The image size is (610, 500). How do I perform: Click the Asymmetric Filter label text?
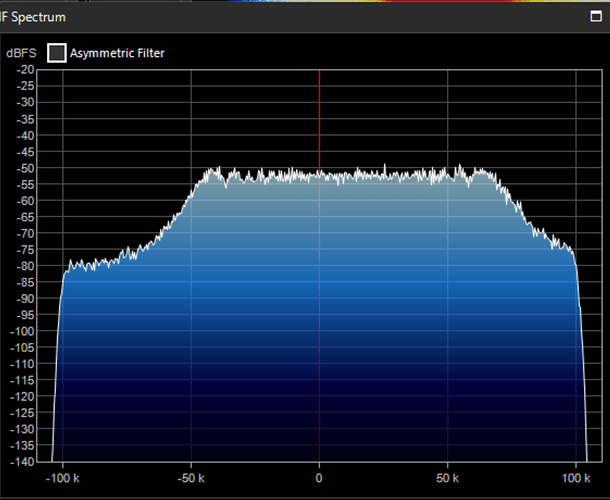click(117, 53)
